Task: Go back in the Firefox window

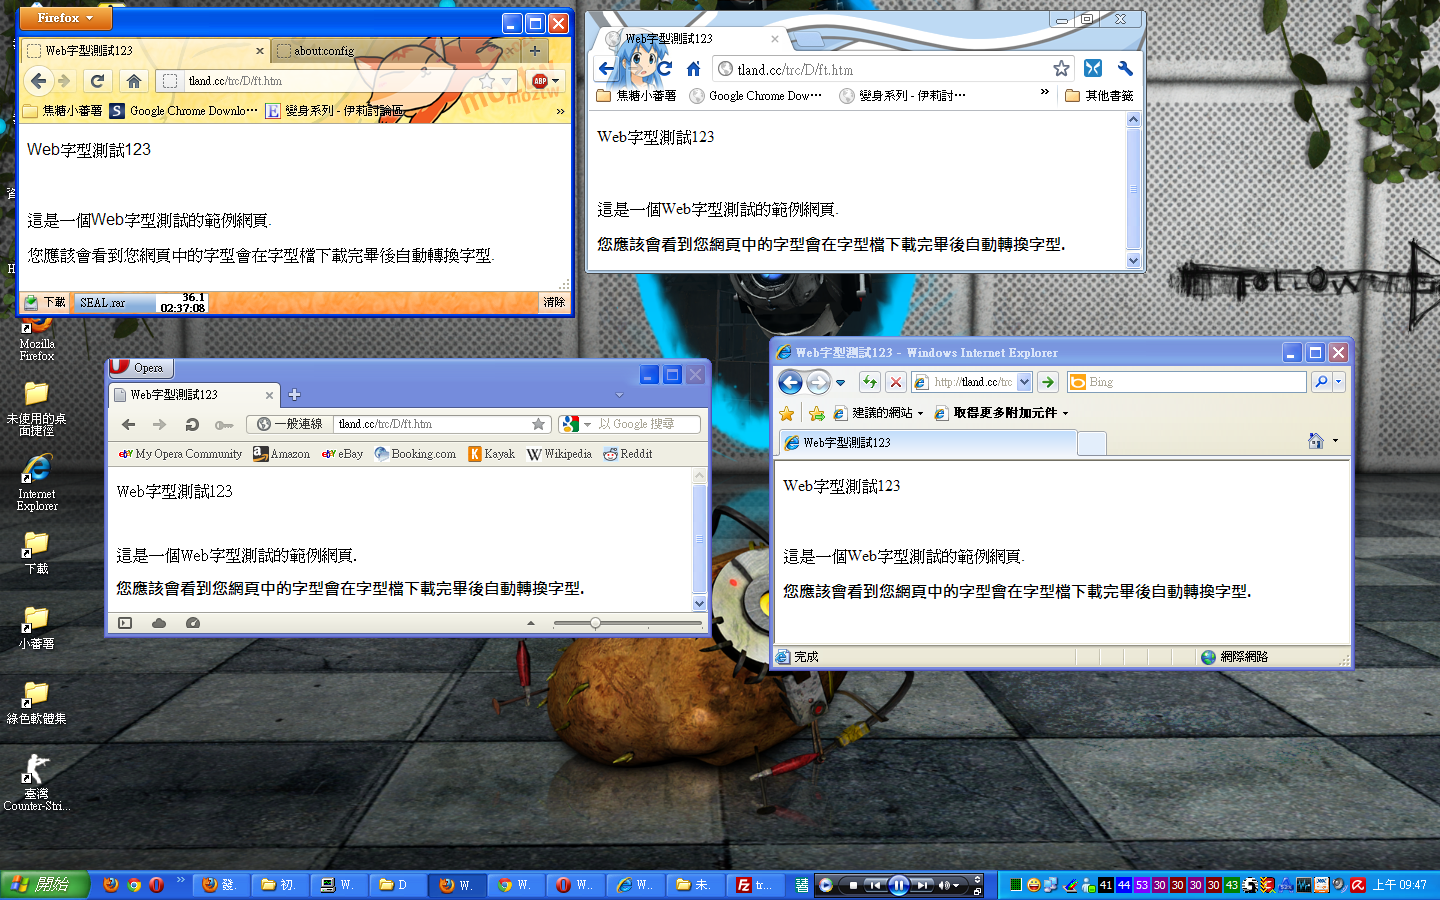Action: click(39, 81)
